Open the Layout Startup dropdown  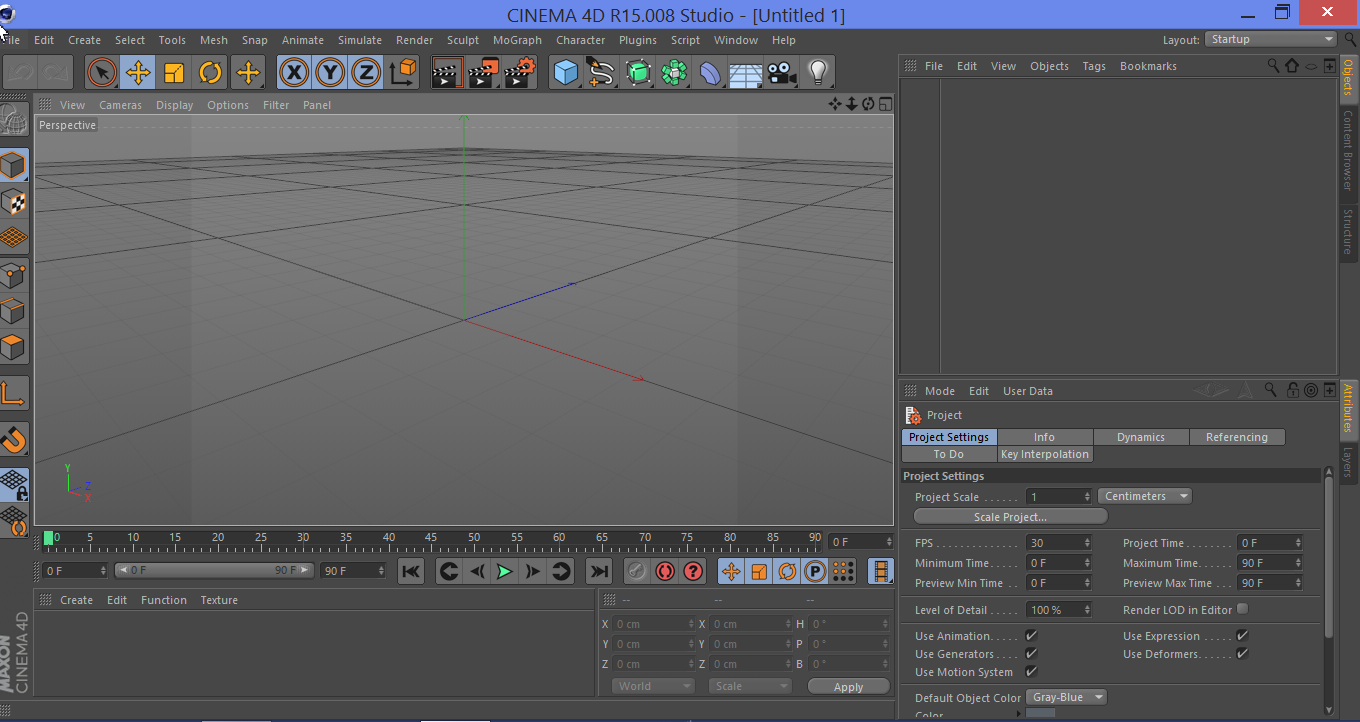pyautogui.click(x=1271, y=39)
